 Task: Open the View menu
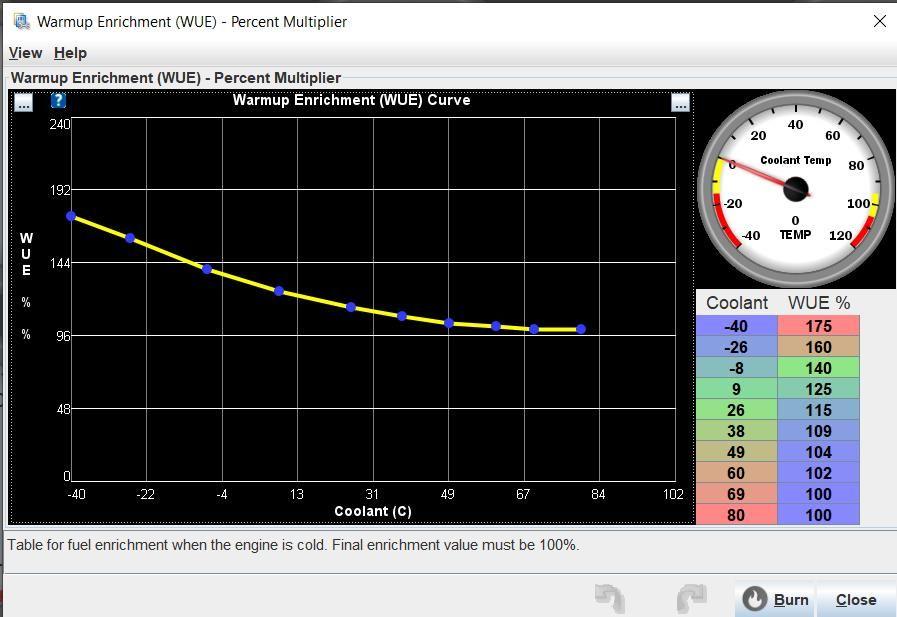point(25,53)
